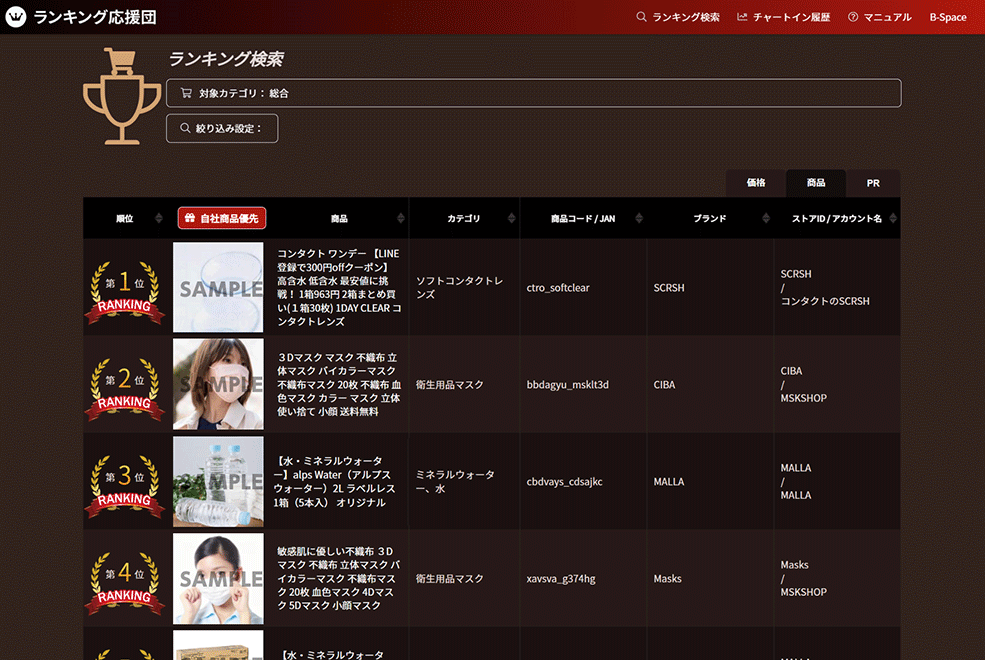Toggle the 自社商品優先 gift button

tap(222, 218)
